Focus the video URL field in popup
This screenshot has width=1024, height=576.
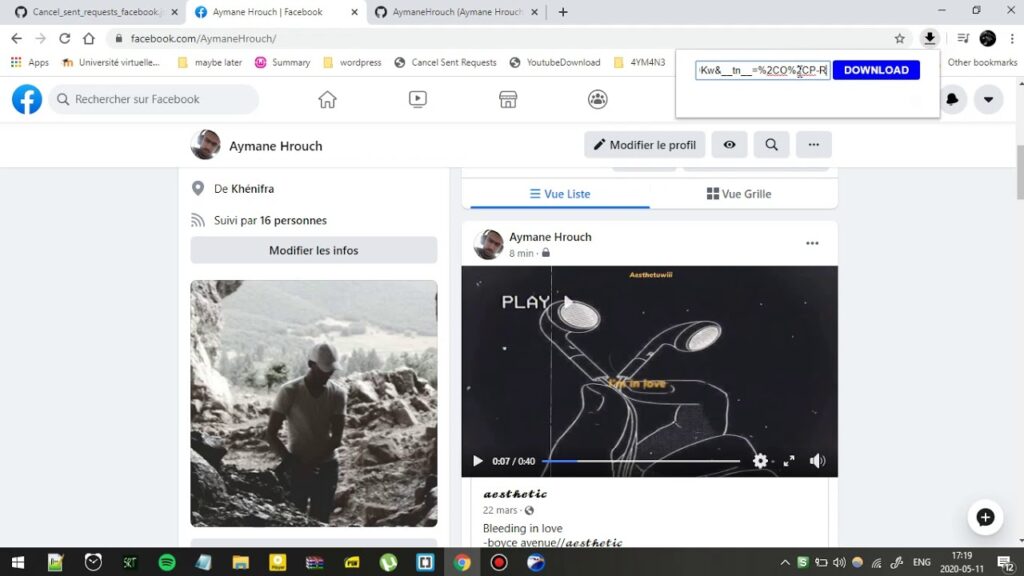coord(763,70)
